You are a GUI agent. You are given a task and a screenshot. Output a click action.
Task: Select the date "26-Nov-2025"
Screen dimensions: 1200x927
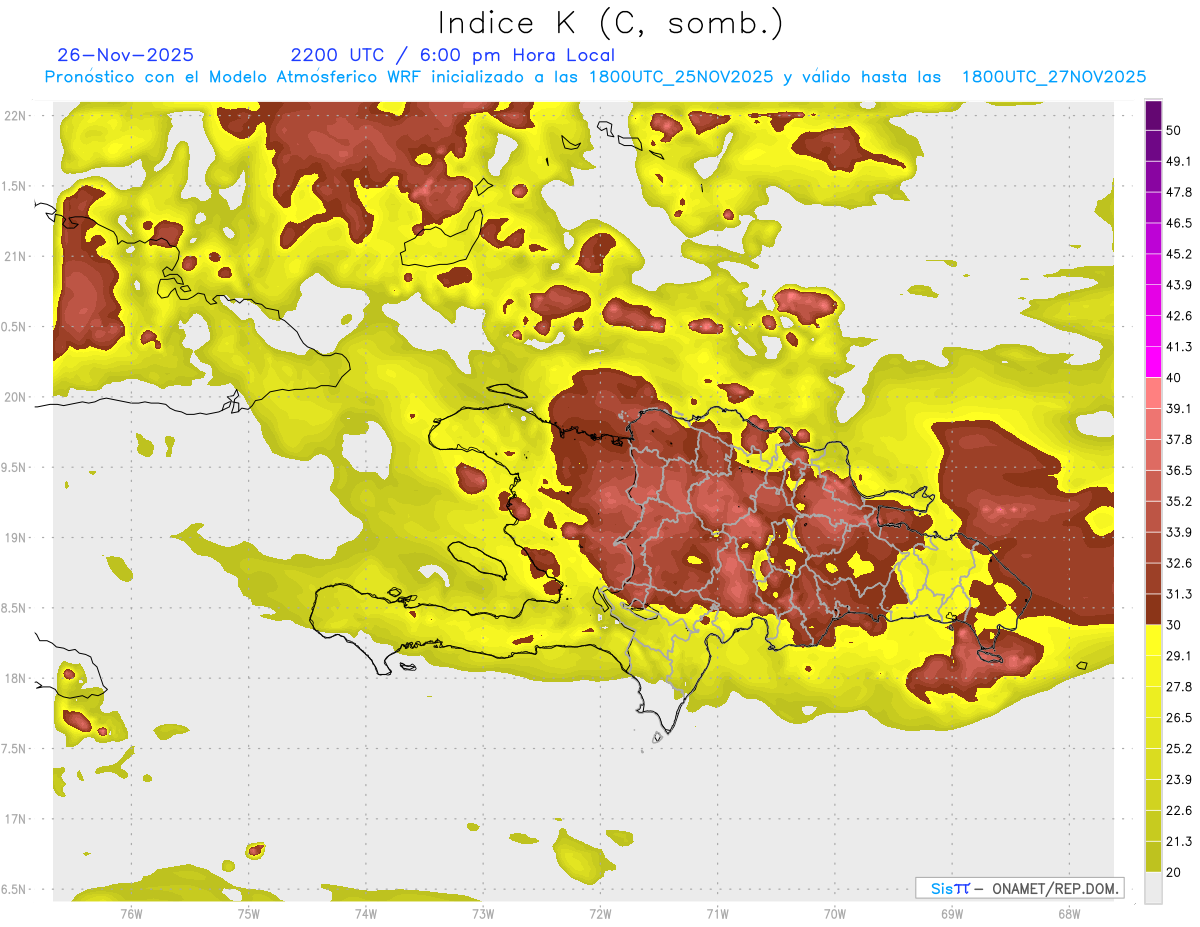click(x=126, y=55)
